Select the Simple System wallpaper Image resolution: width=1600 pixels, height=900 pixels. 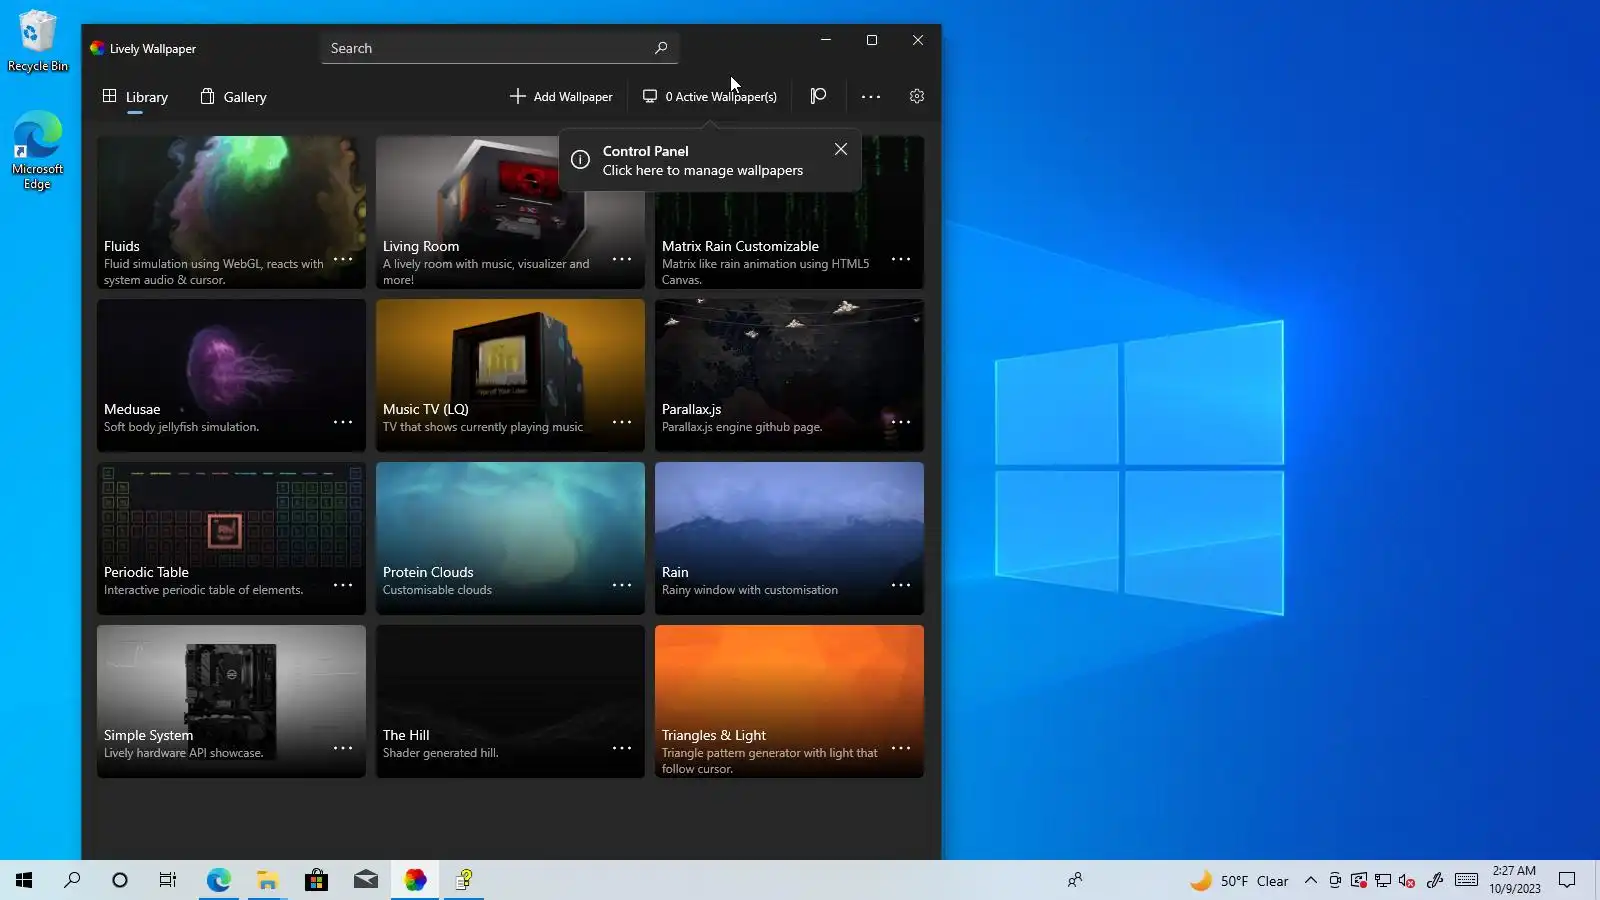point(231,701)
